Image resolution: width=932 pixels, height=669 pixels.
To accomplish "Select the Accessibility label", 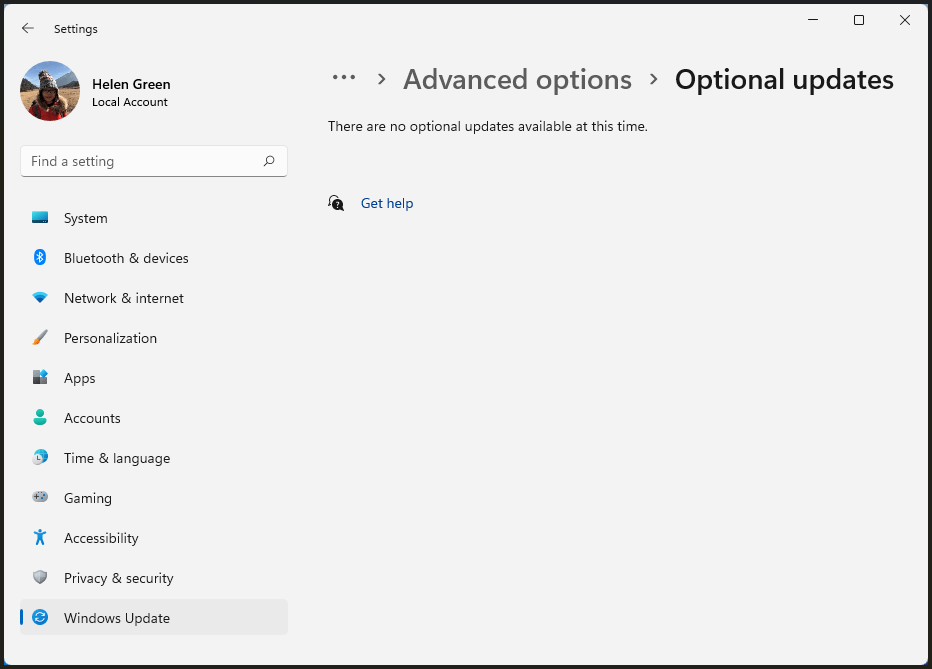I will tap(101, 538).
